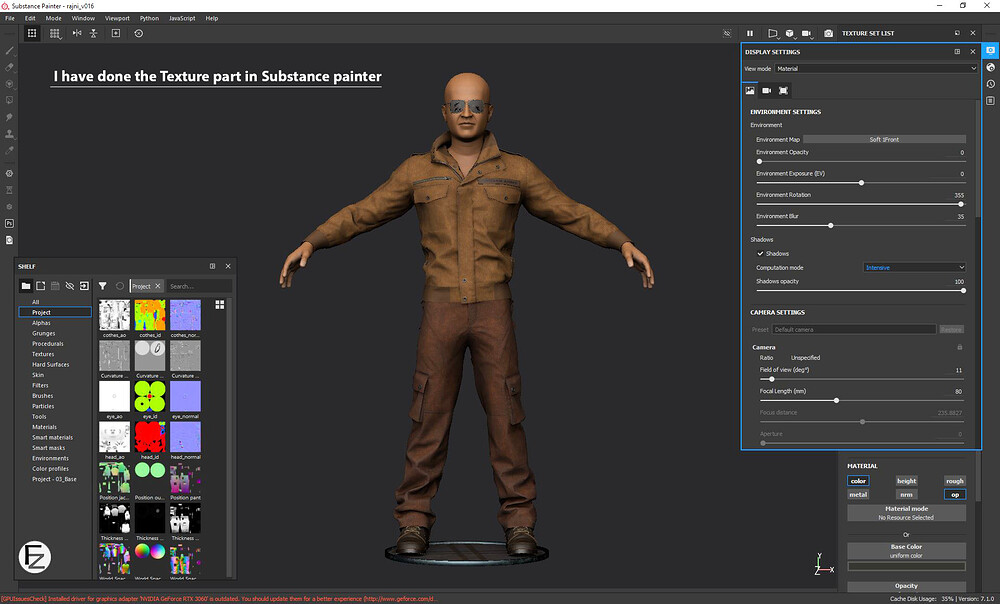Toggle the nrm material channel
The image size is (1000, 604).
(906, 494)
